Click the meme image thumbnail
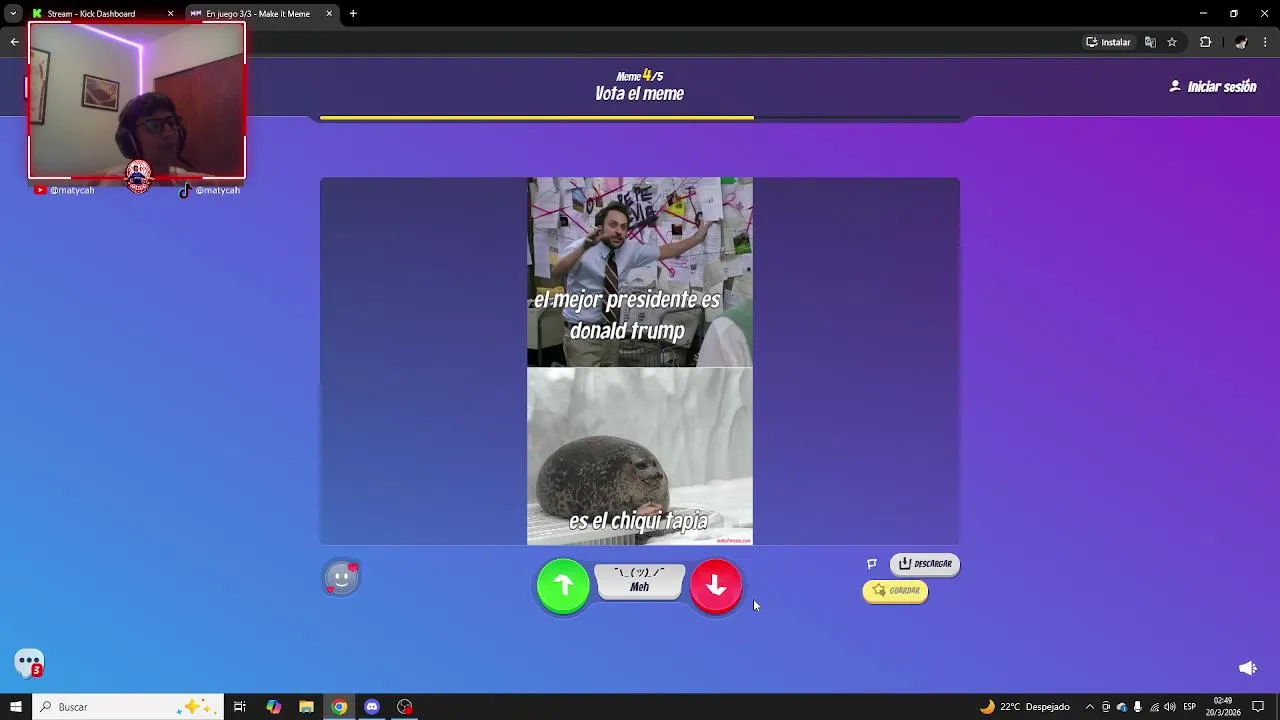The image size is (1280, 720). click(x=640, y=362)
